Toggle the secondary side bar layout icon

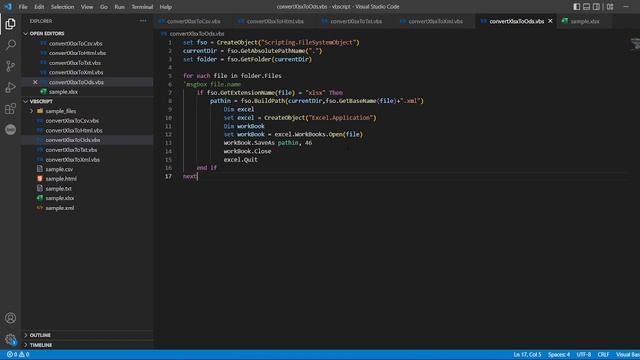[x=596, y=7]
